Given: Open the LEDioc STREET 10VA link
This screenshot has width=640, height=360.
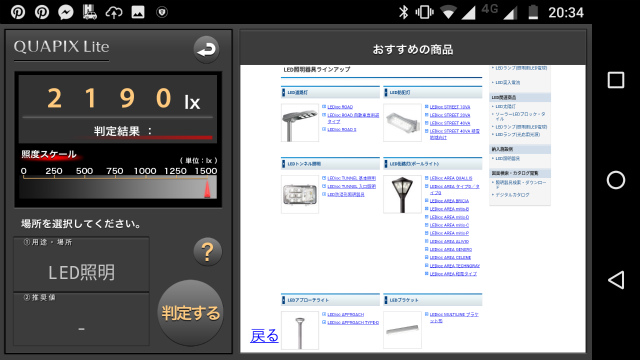Looking at the screenshot, I should click(x=450, y=107).
